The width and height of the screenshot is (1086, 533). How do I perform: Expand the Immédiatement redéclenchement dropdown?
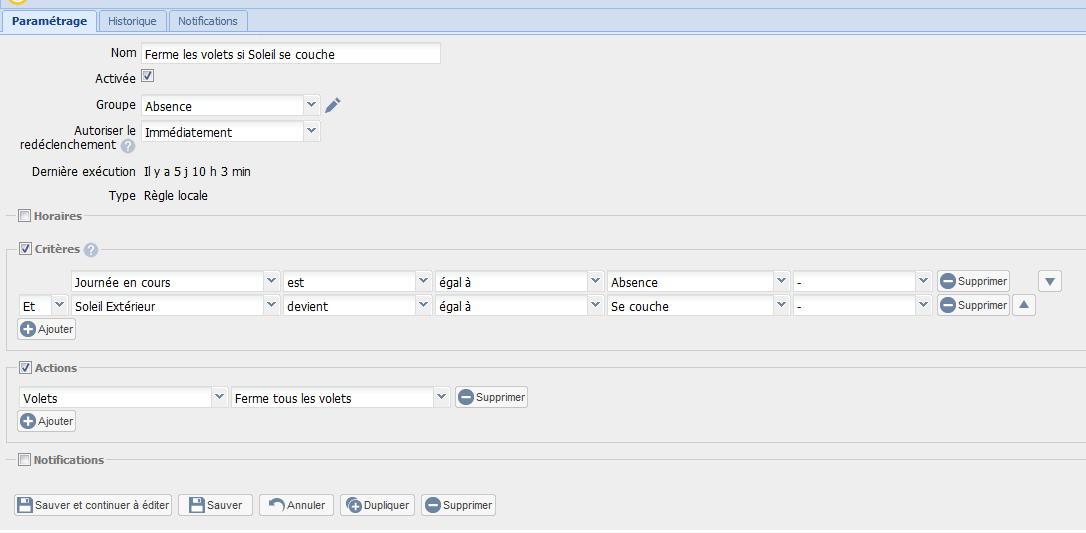230,131
